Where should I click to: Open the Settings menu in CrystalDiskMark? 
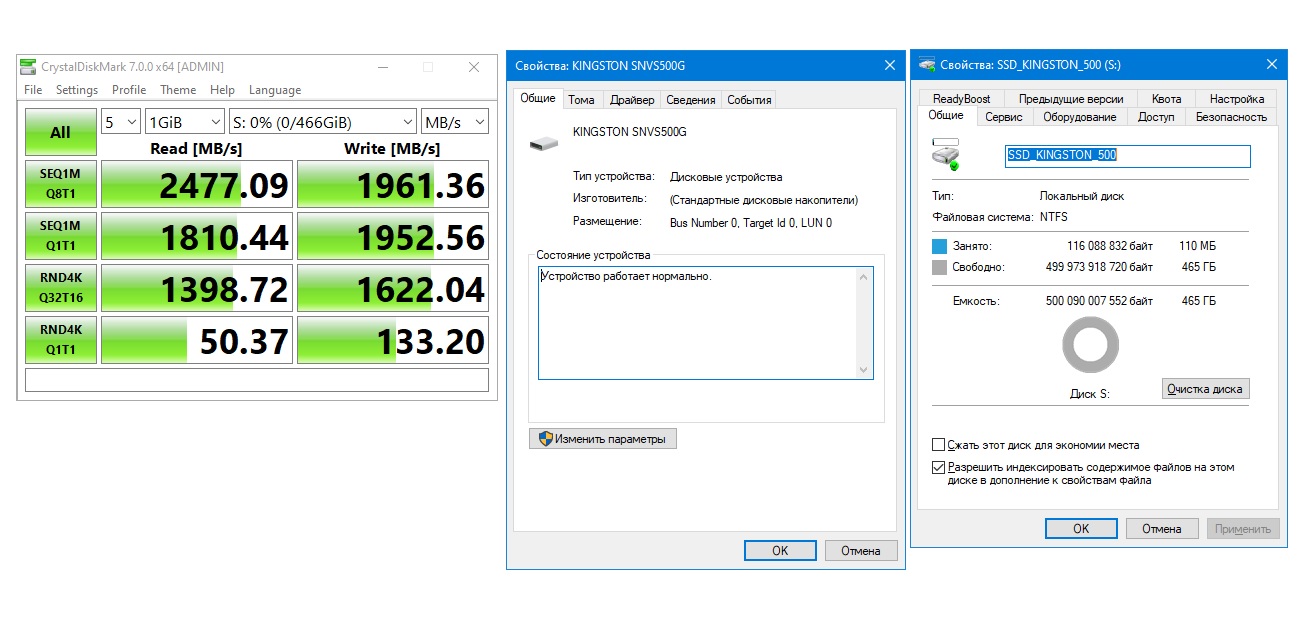(77, 90)
